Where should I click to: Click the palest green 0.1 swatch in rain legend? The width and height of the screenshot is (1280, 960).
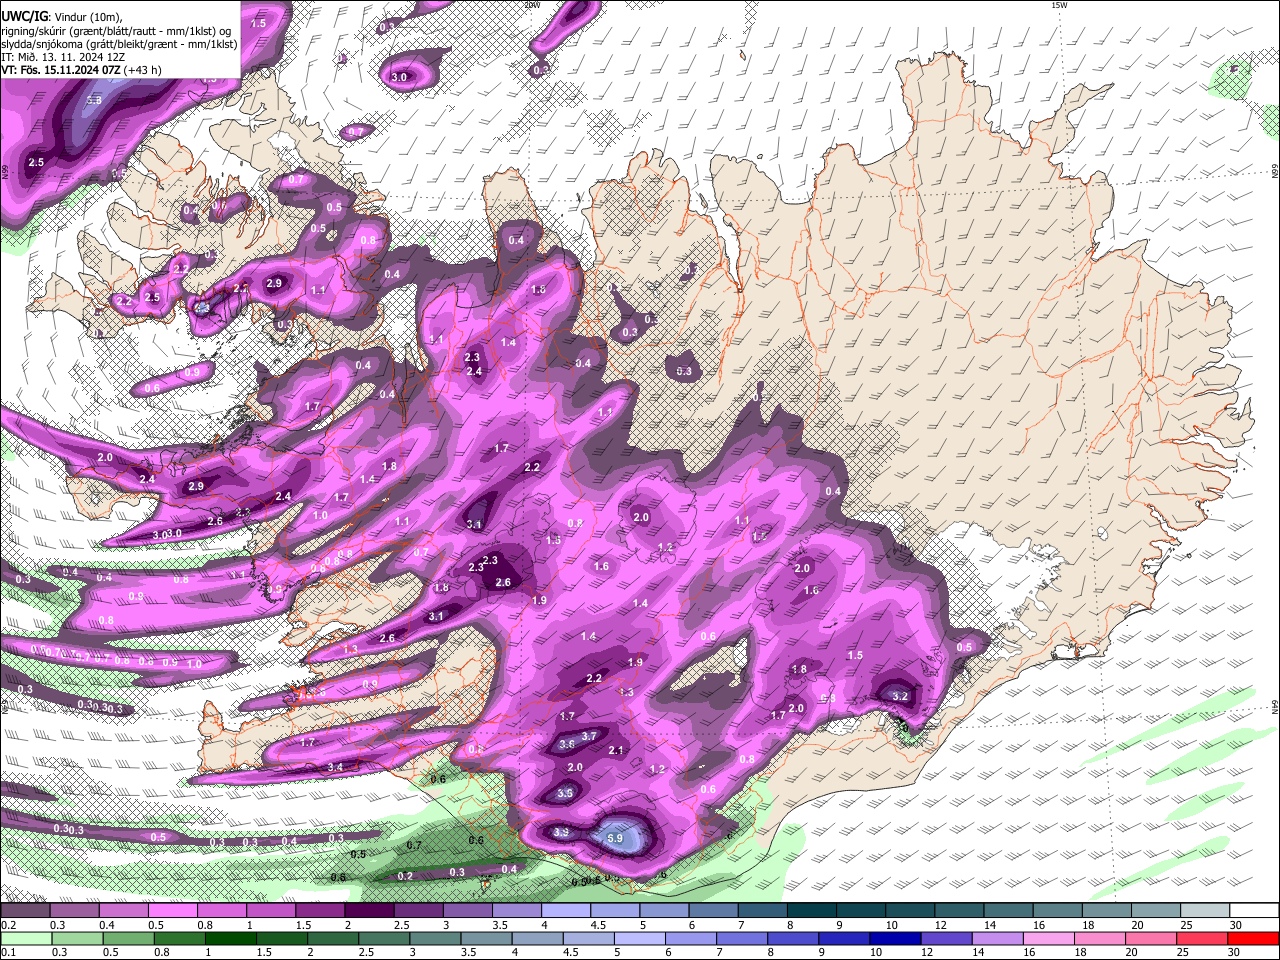click(x=26, y=938)
